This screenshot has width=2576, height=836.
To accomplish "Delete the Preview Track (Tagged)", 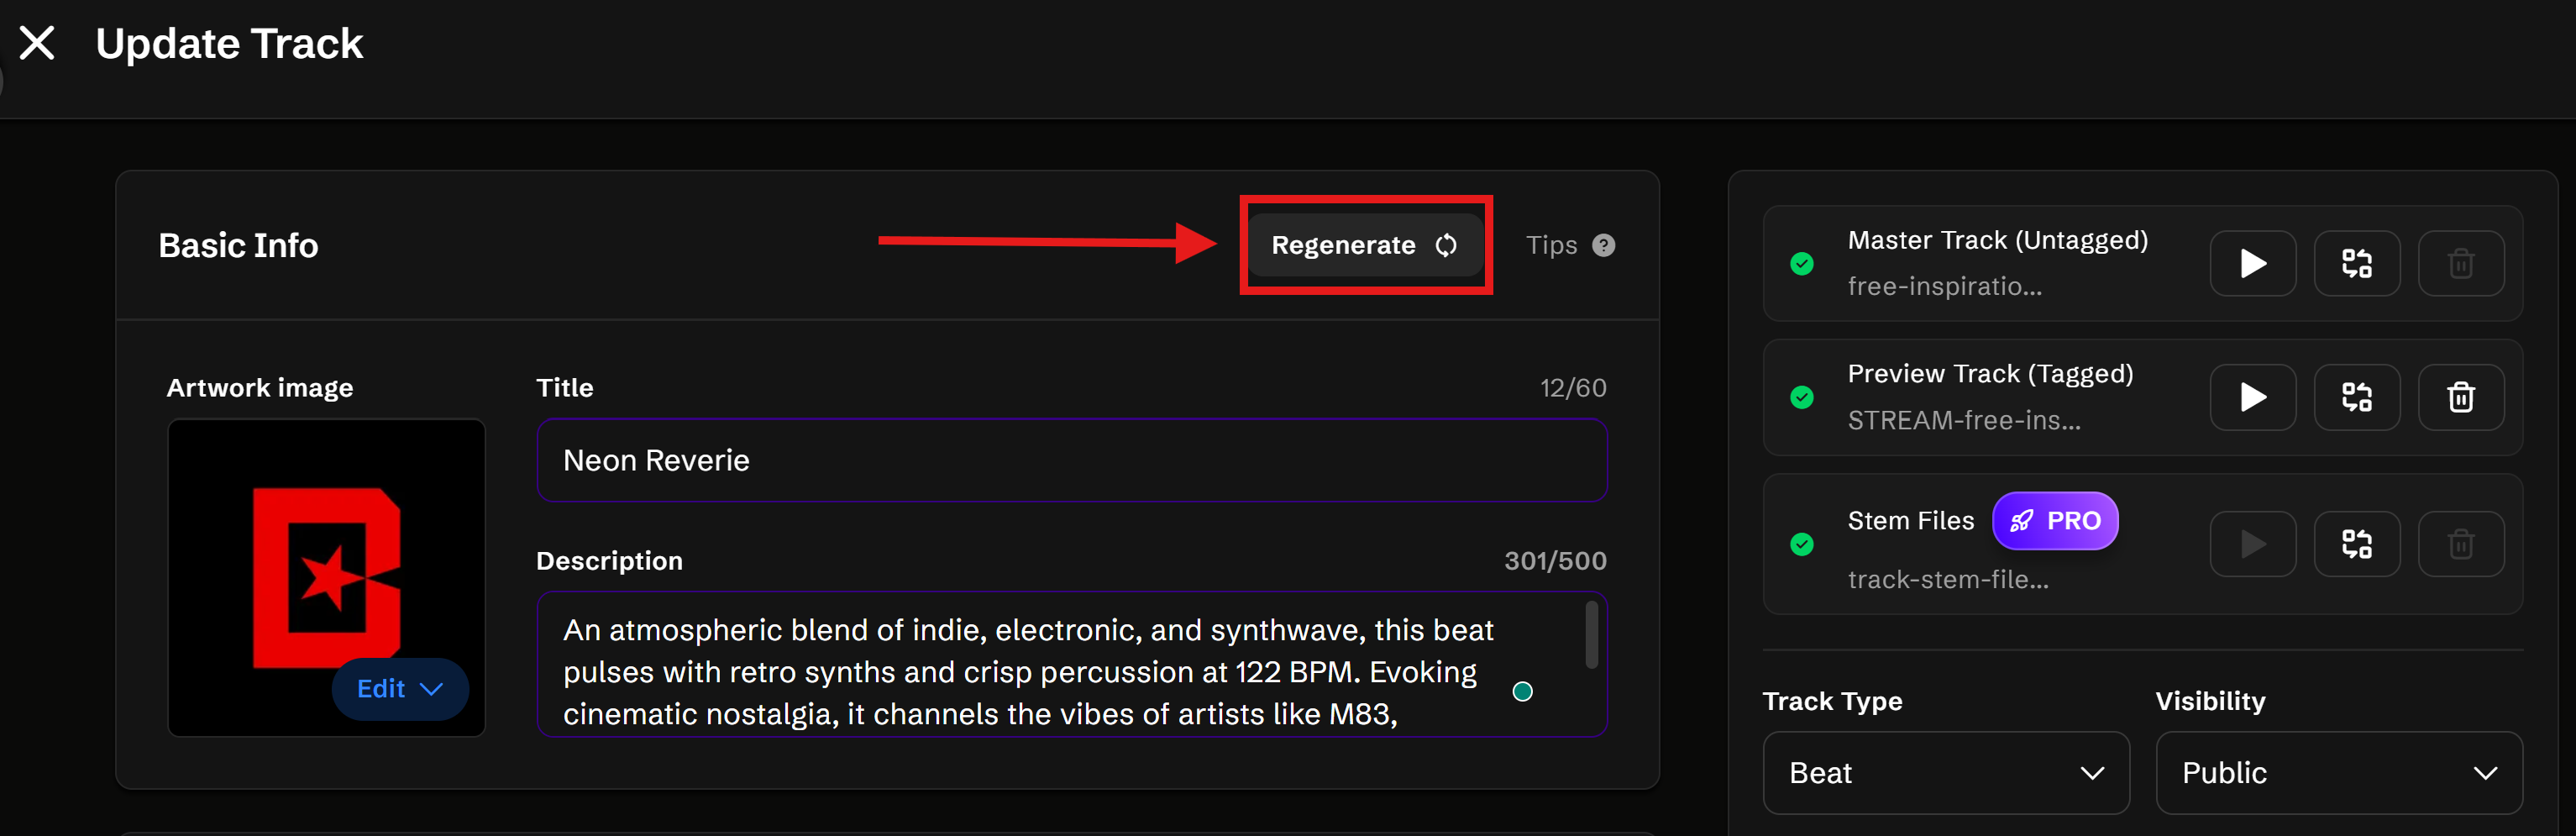I will tap(2460, 397).
